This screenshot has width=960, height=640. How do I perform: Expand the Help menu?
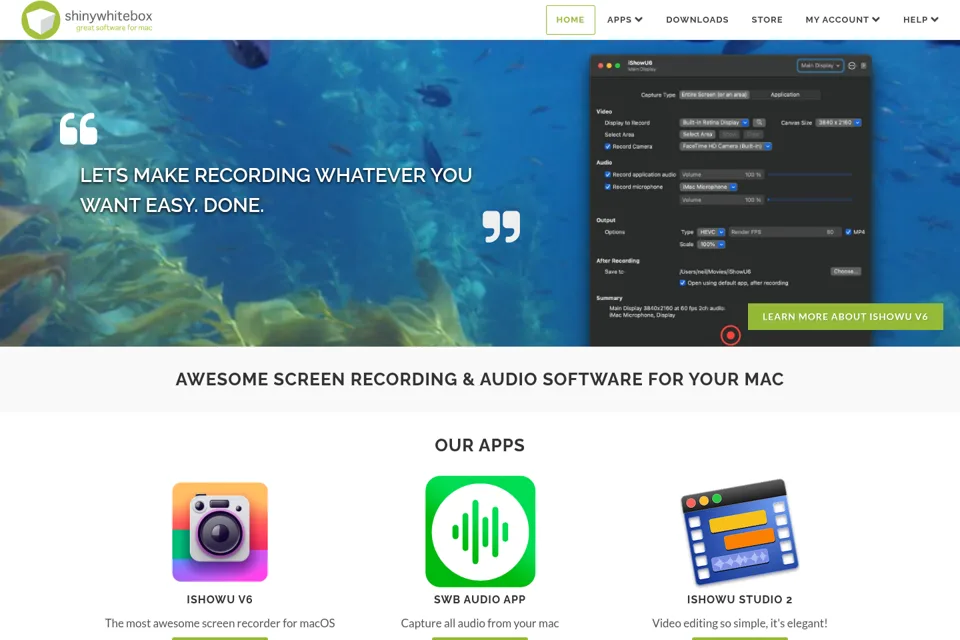pos(920,20)
